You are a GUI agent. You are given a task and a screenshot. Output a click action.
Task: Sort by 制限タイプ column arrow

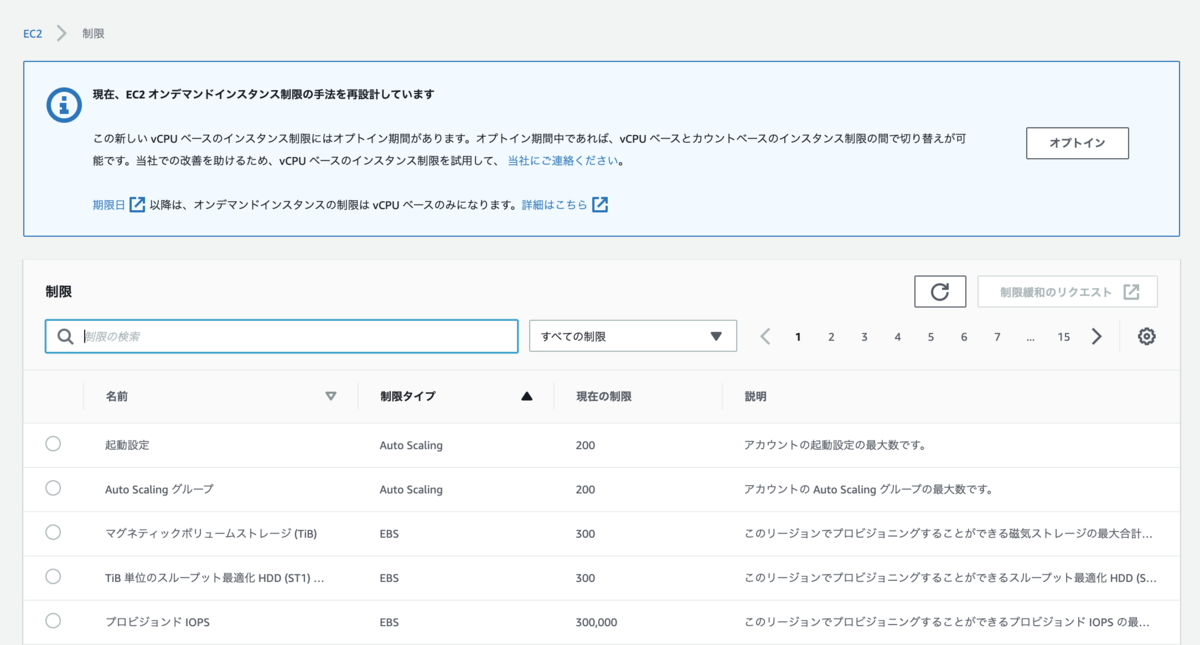tap(527, 397)
